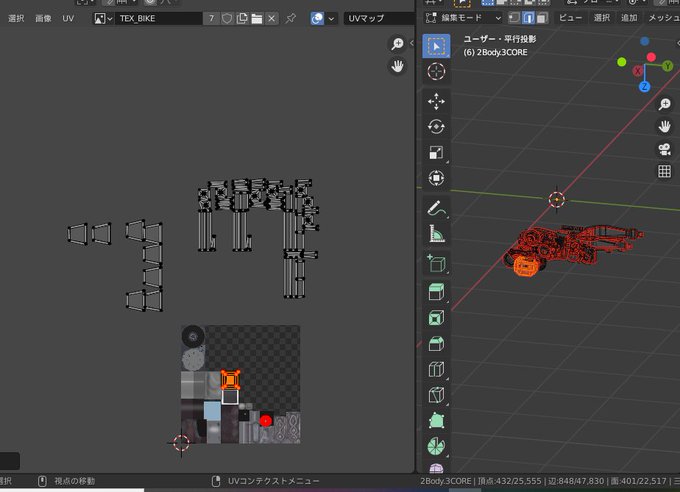Click the ユーザー・平行投影 viewport label
This screenshot has width=680, height=492.
(x=500, y=39)
